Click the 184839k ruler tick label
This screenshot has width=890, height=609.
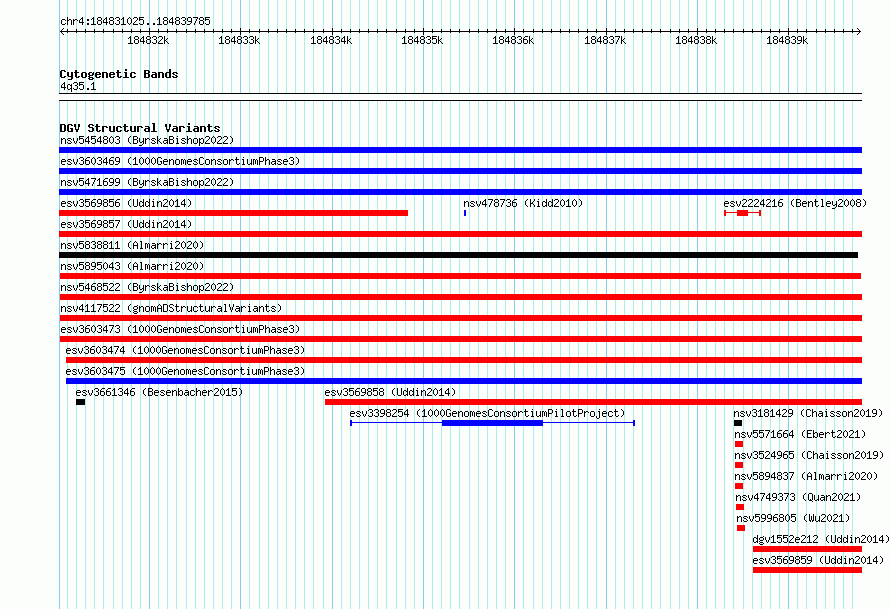(787, 40)
